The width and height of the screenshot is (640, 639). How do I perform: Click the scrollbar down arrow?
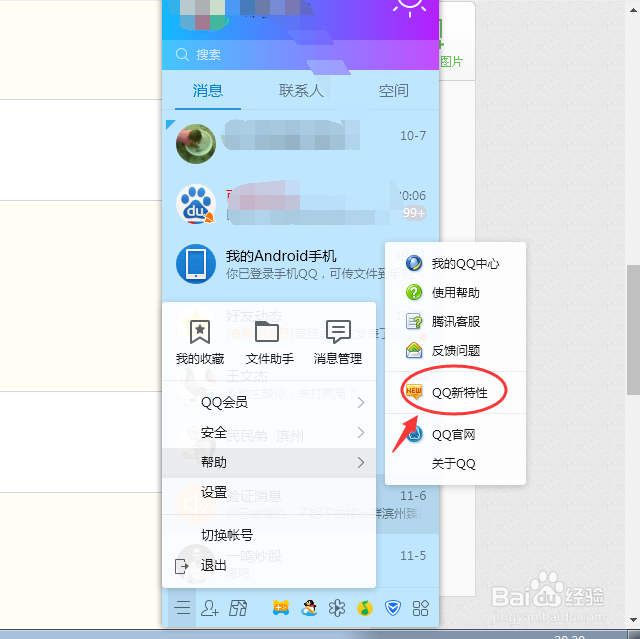(x=633, y=619)
